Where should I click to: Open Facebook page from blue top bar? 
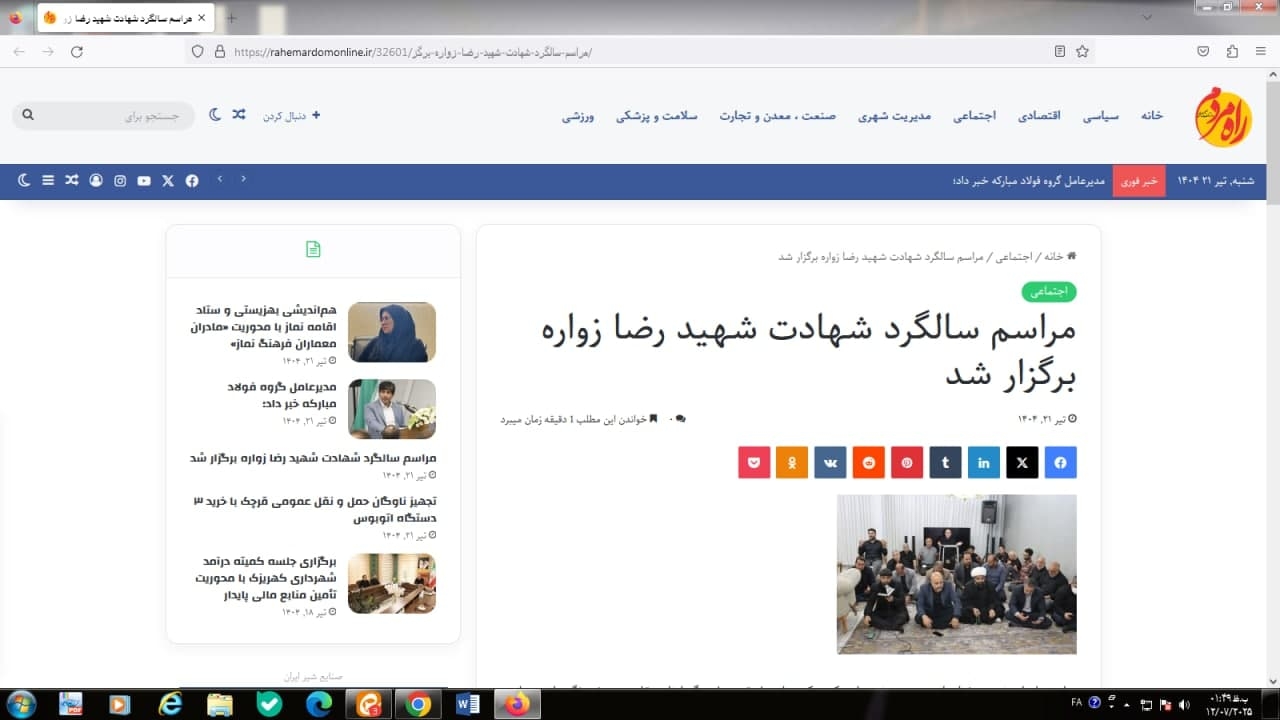point(192,180)
